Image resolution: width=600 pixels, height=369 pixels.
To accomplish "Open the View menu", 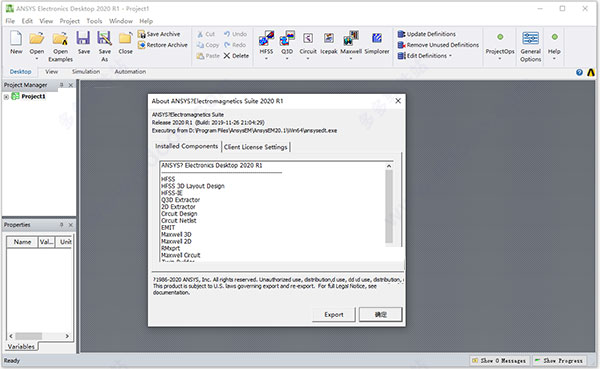I will [46, 21].
